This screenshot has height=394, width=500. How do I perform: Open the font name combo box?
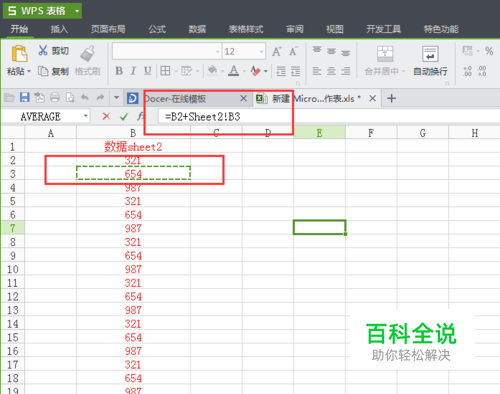click(167, 51)
